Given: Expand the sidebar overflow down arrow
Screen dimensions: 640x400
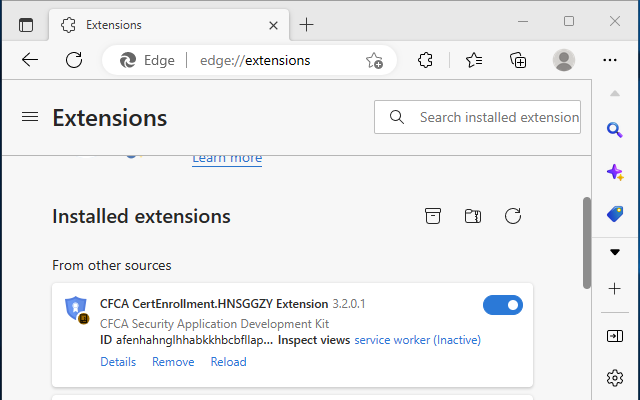Looking at the screenshot, I should [615, 252].
